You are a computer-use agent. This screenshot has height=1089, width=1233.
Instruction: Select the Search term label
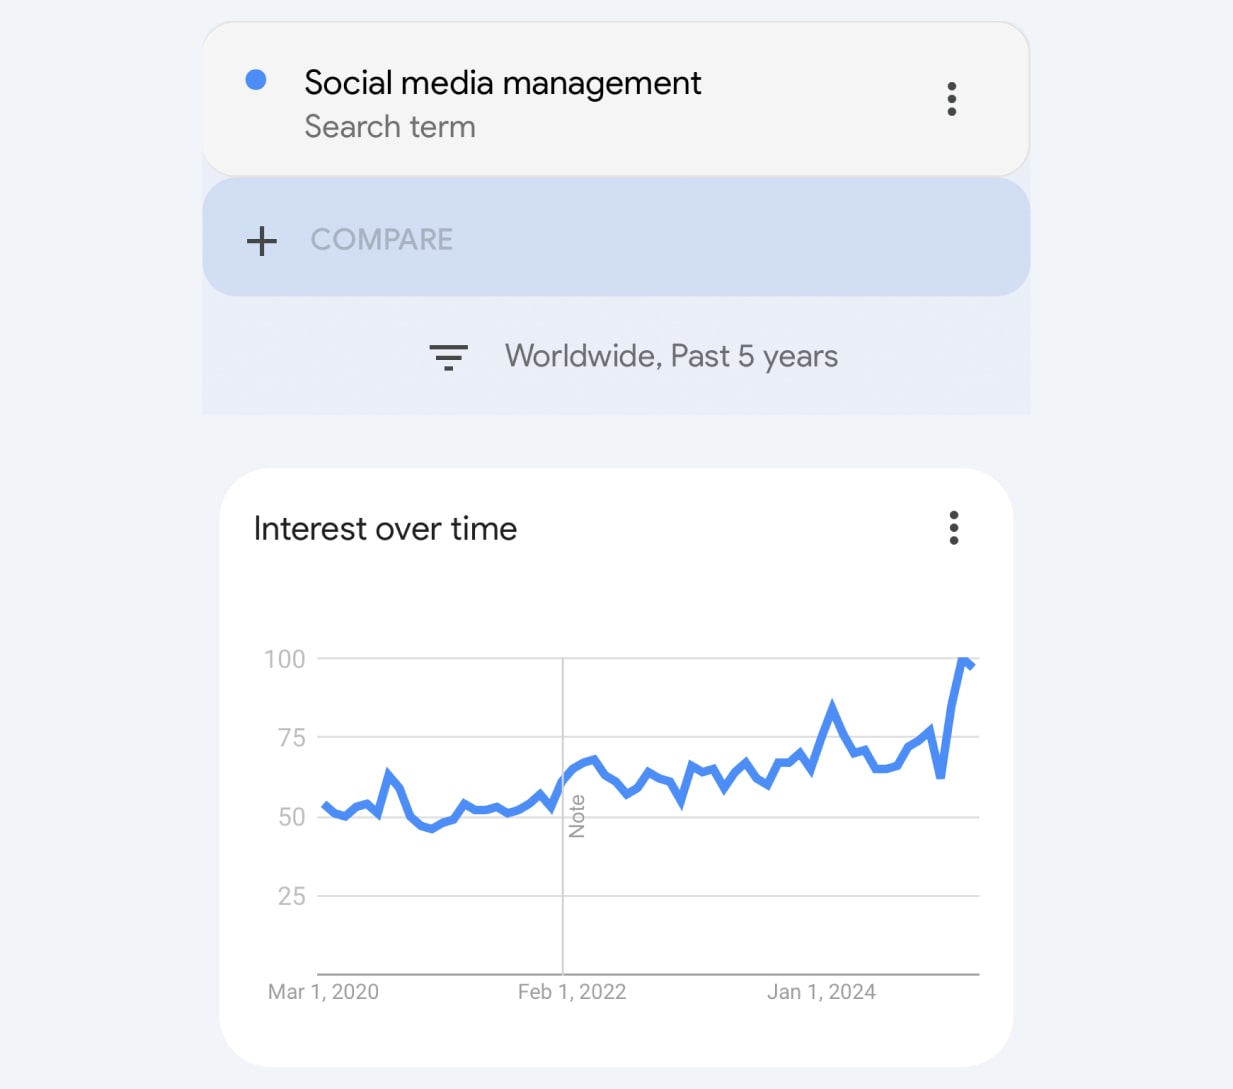(390, 127)
